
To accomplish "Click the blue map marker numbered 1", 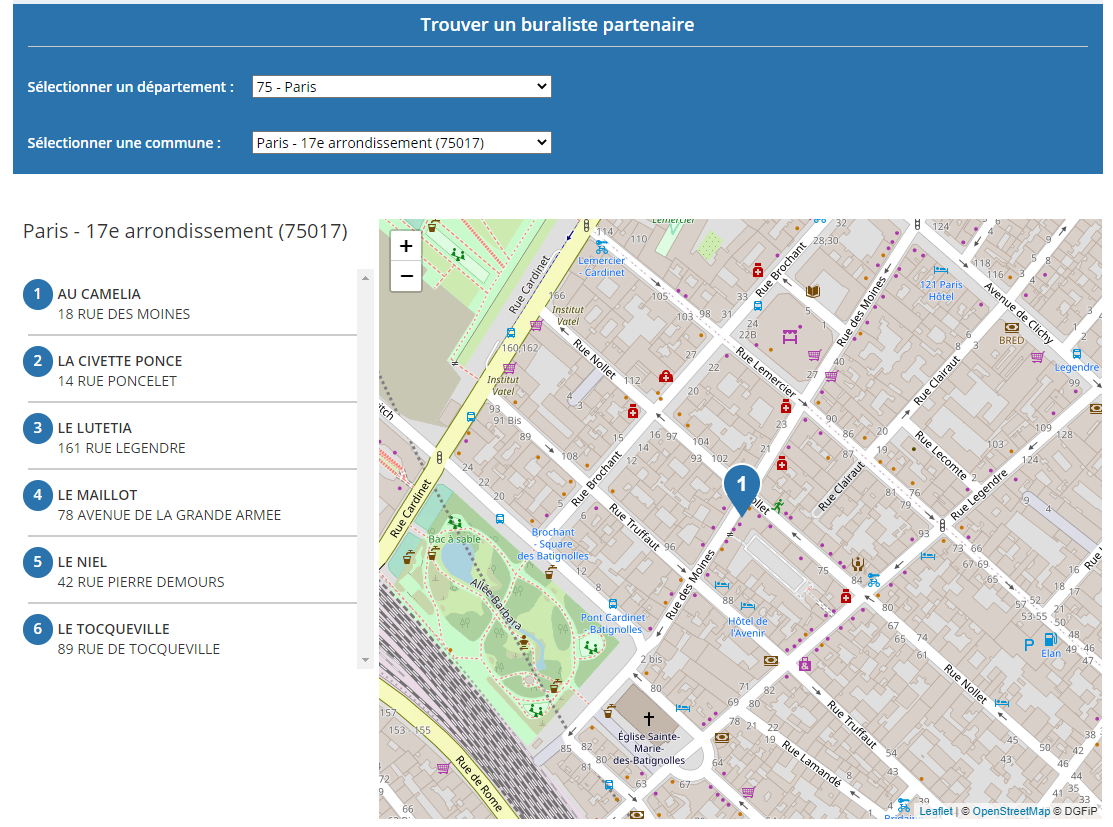I will coord(741,486).
